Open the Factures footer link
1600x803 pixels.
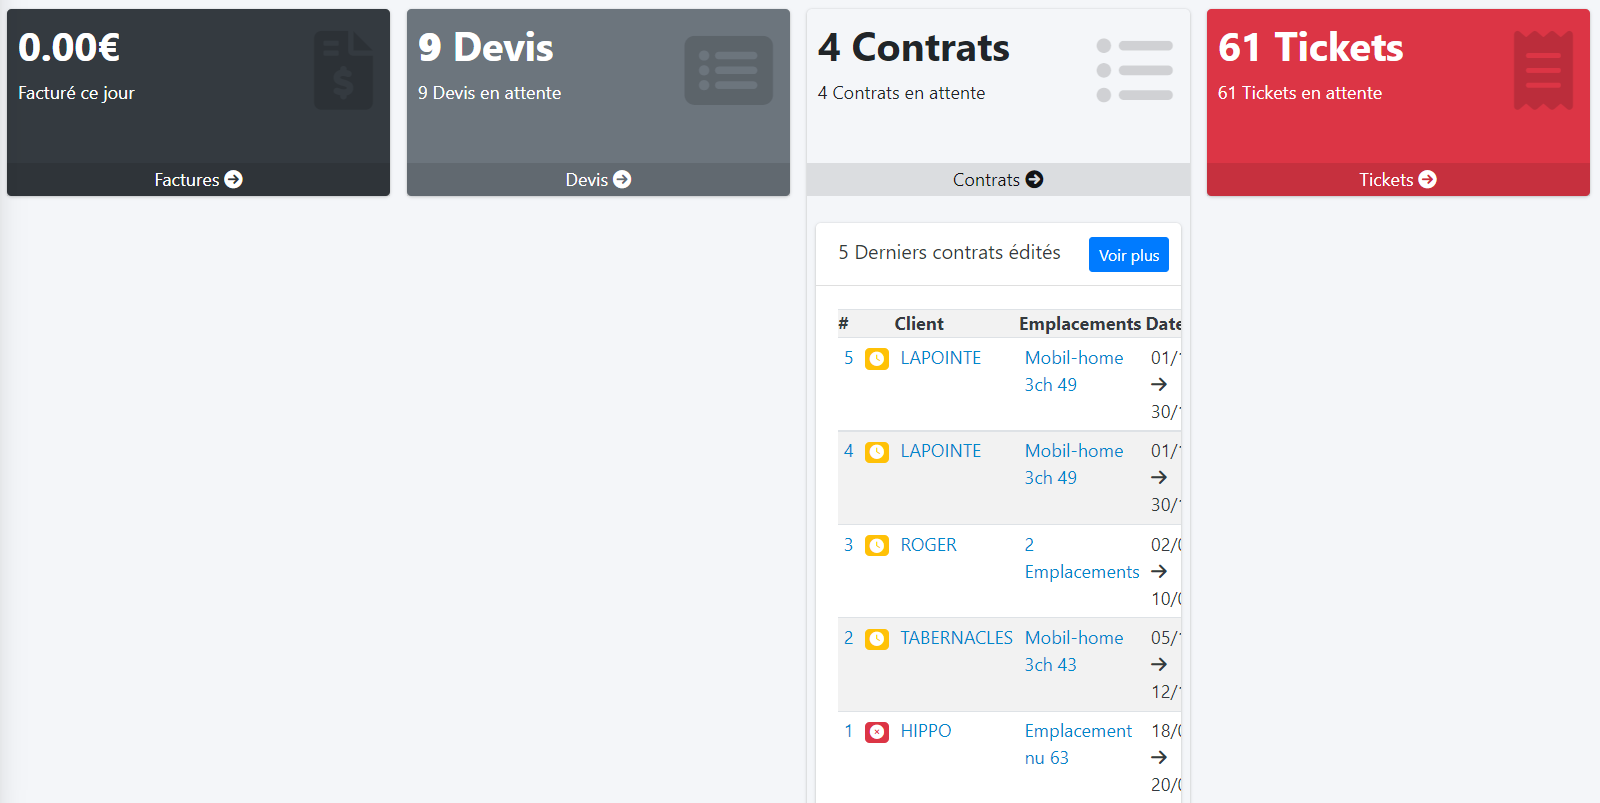[x=198, y=180]
